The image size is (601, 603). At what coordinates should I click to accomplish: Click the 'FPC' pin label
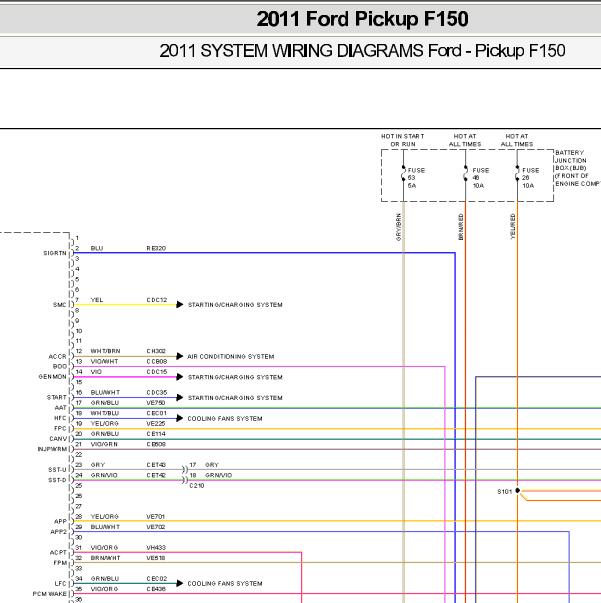pos(60,428)
